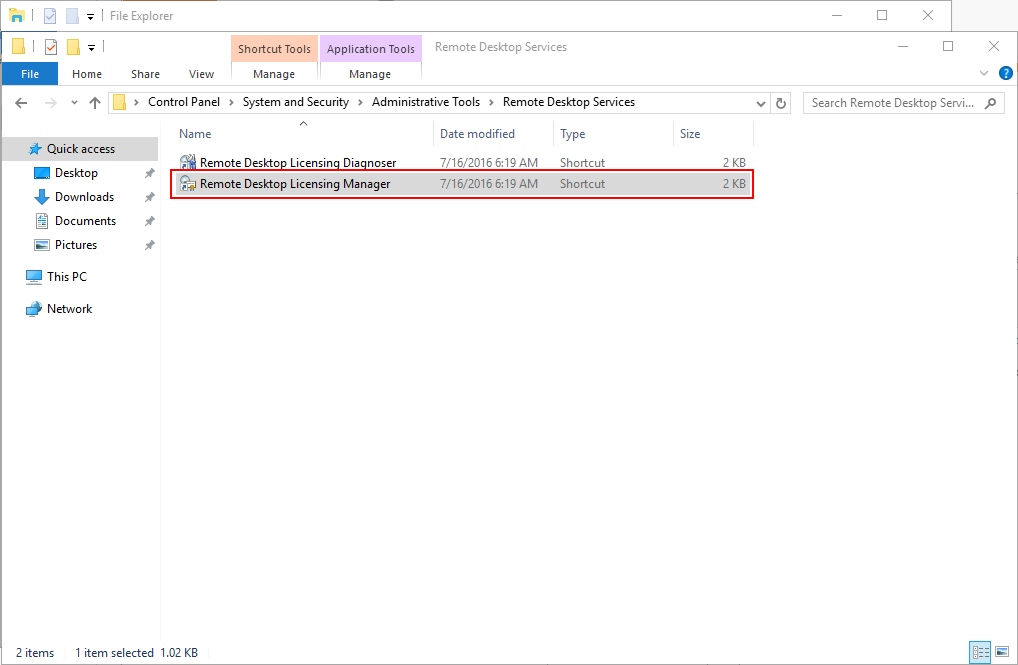Unpin Downloads using its pin icon
This screenshot has height=665, width=1018.
pos(149,197)
